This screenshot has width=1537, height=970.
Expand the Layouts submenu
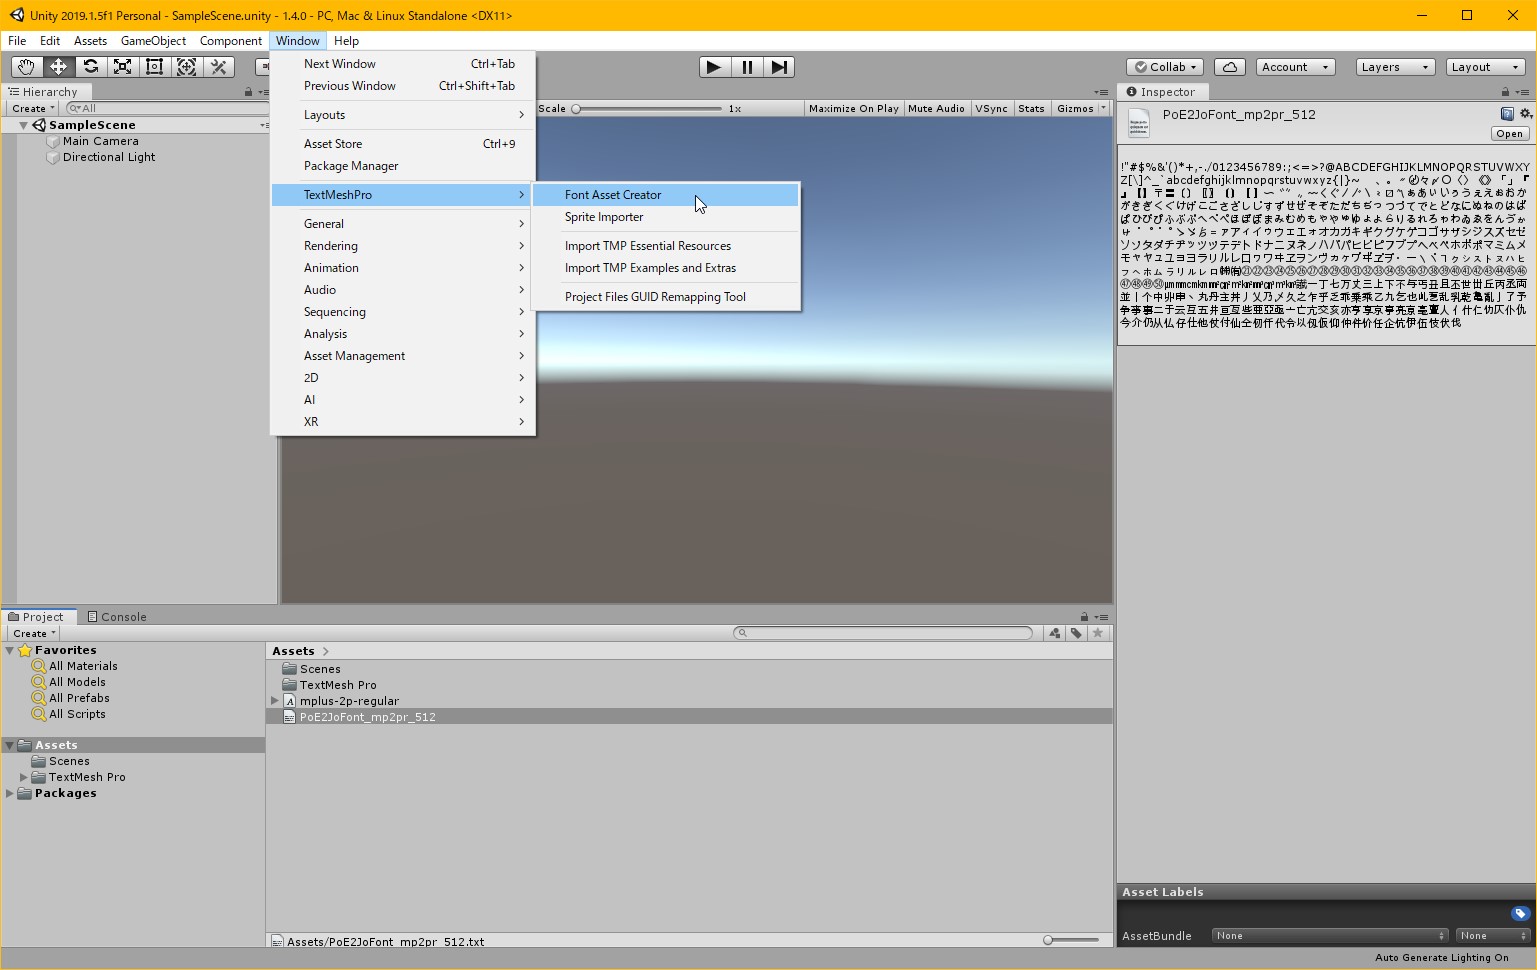click(x=403, y=115)
